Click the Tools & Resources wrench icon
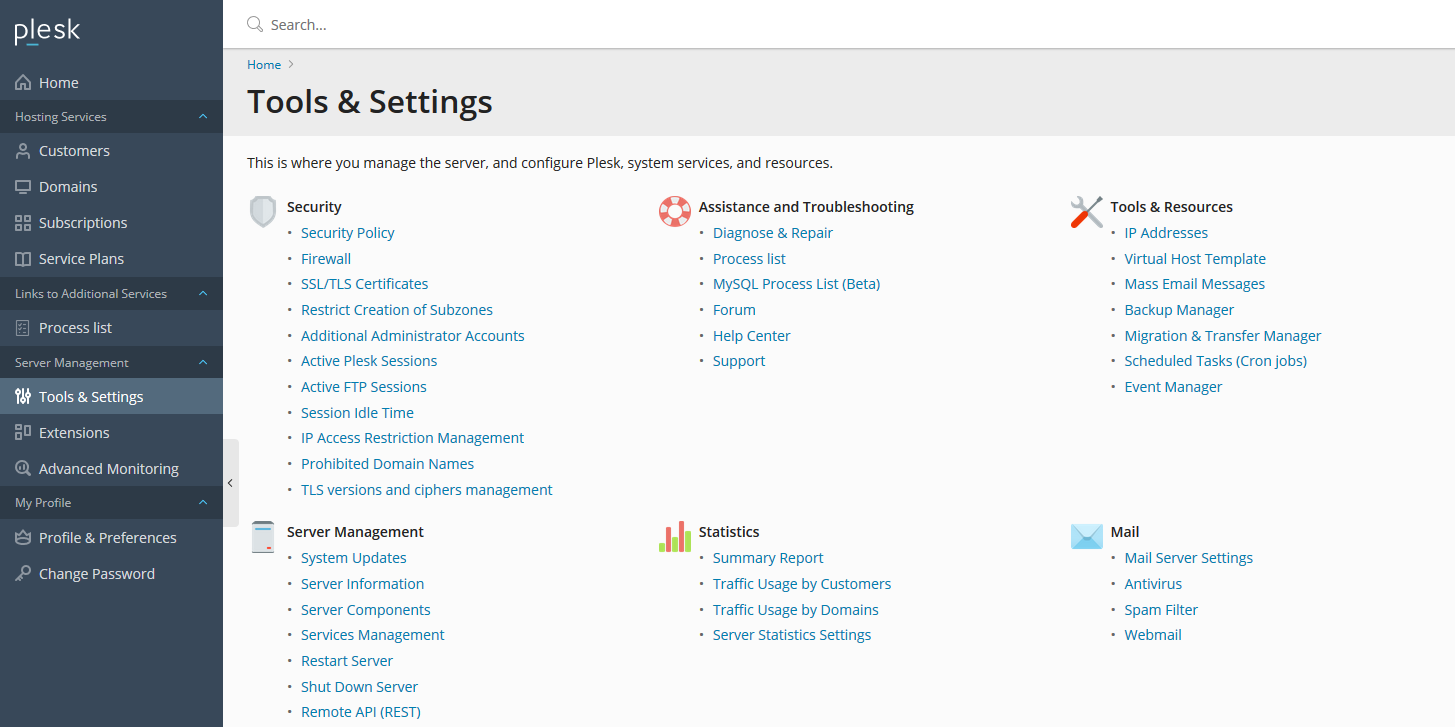 (x=1086, y=211)
